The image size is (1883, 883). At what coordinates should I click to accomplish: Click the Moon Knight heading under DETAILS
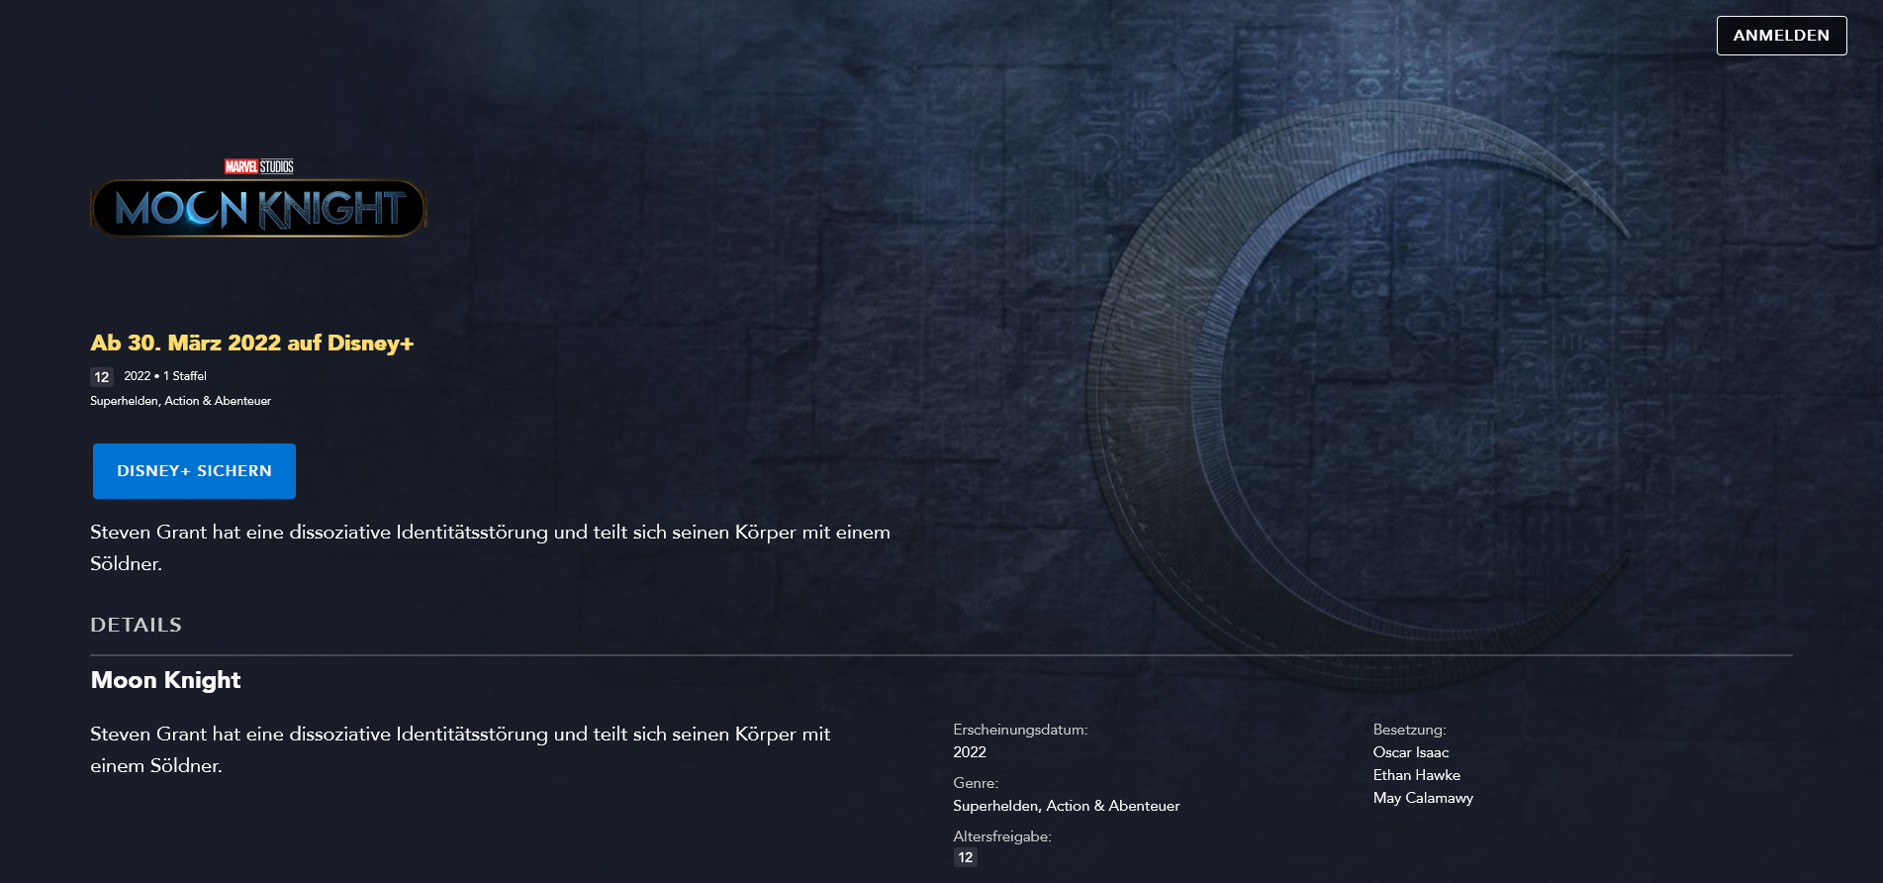165,680
